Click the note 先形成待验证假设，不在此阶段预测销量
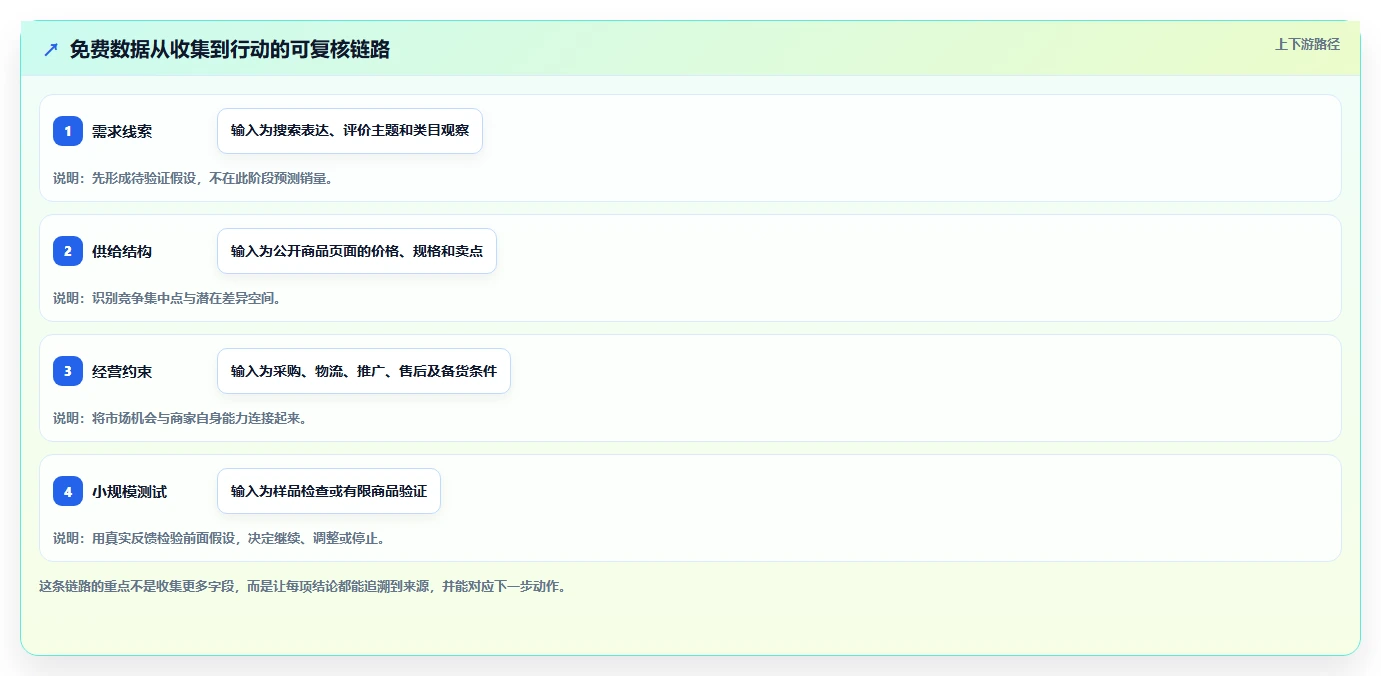Image resolution: width=1381 pixels, height=676 pixels. click(193, 178)
